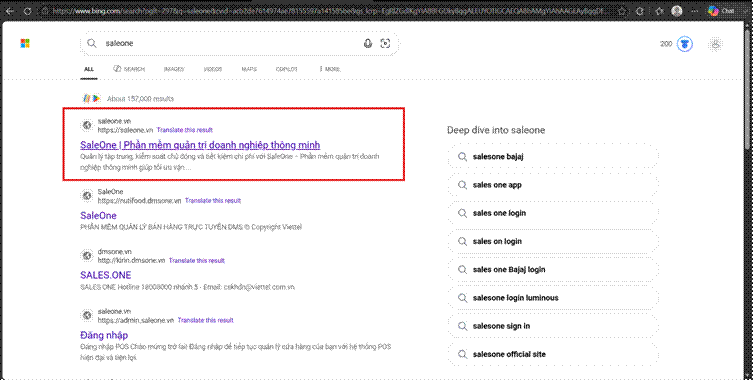Screen dimensions: 753x380
Task: Open the account sign-in person icon
Action: (716, 44)
